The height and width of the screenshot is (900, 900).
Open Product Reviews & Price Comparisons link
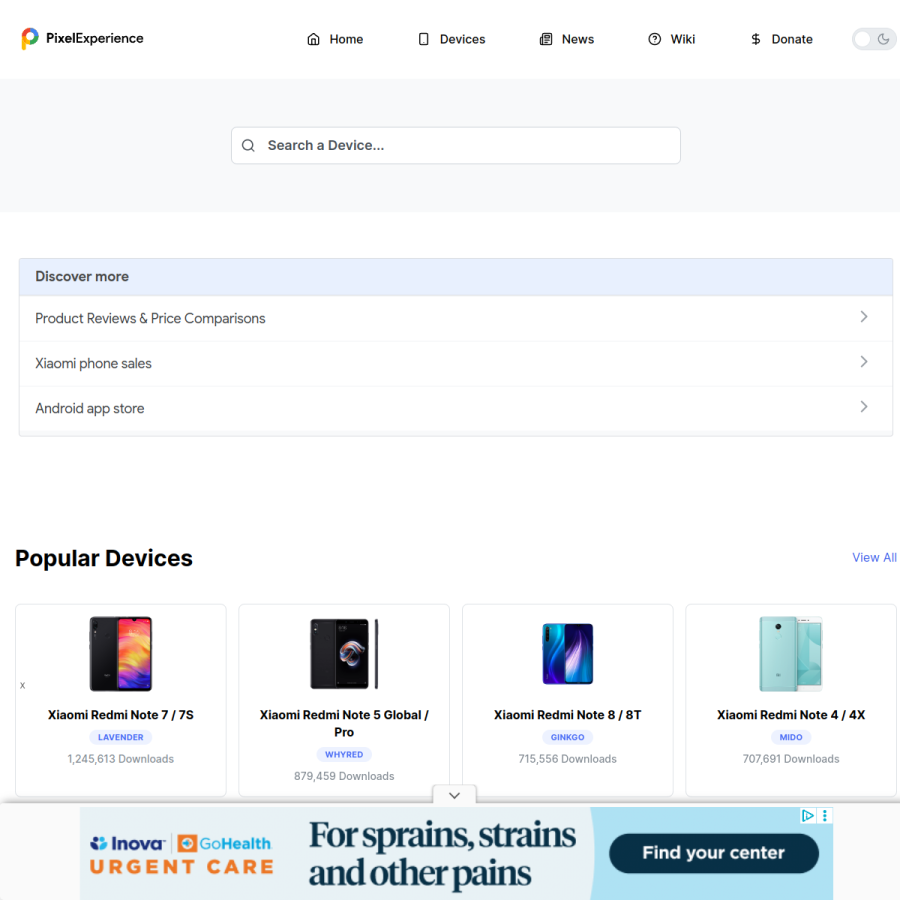[150, 319]
